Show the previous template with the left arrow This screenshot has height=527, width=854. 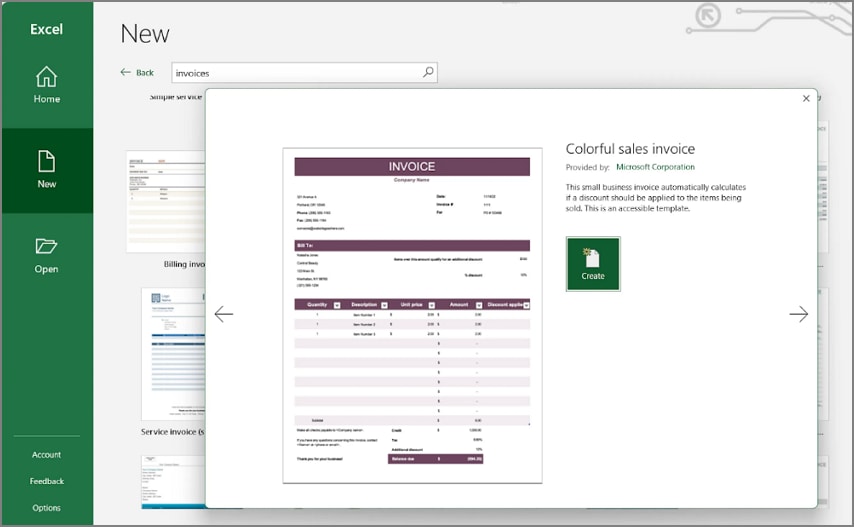pos(224,314)
